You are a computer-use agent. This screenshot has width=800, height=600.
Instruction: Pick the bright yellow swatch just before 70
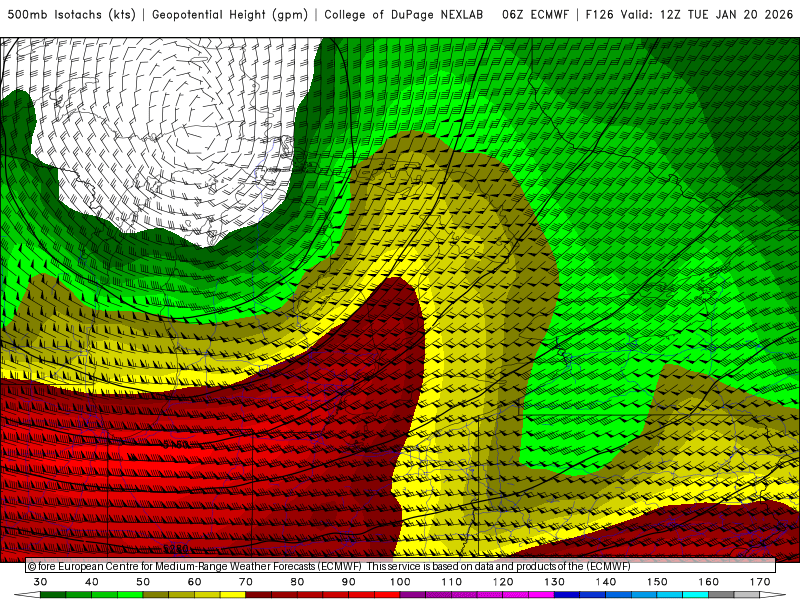pos(233,595)
